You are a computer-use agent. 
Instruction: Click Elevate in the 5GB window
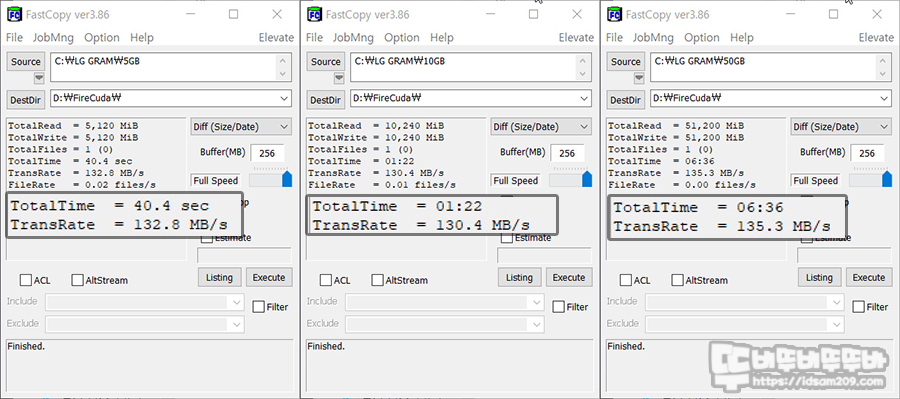tap(276, 38)
